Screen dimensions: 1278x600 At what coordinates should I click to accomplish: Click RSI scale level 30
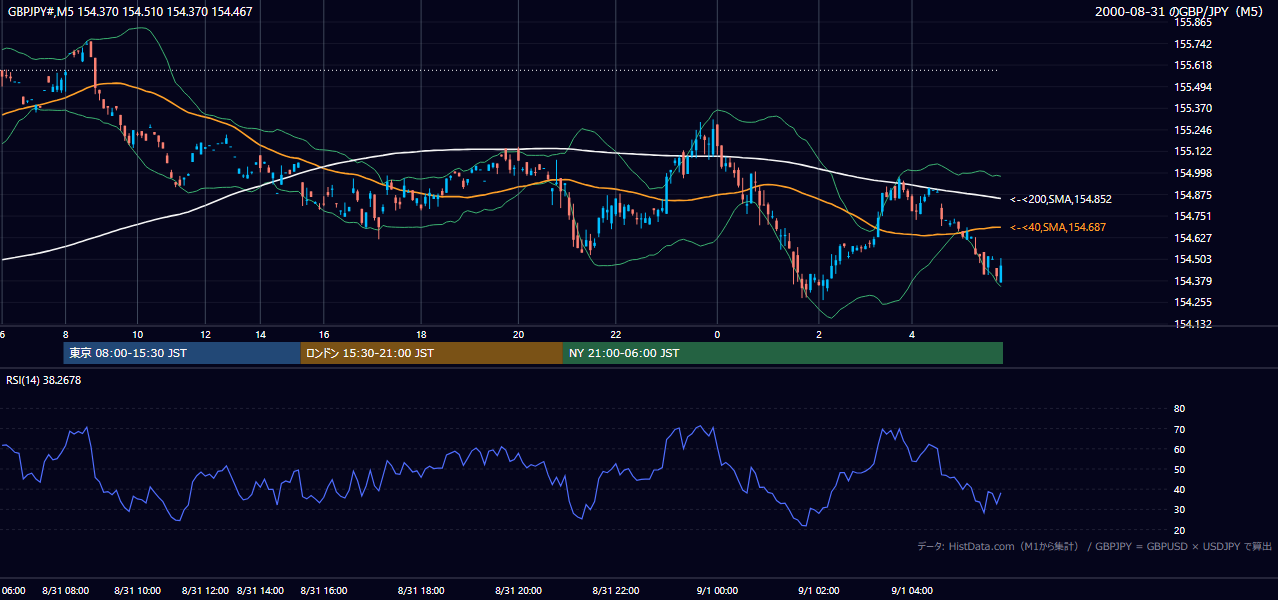coord(1179,510)
